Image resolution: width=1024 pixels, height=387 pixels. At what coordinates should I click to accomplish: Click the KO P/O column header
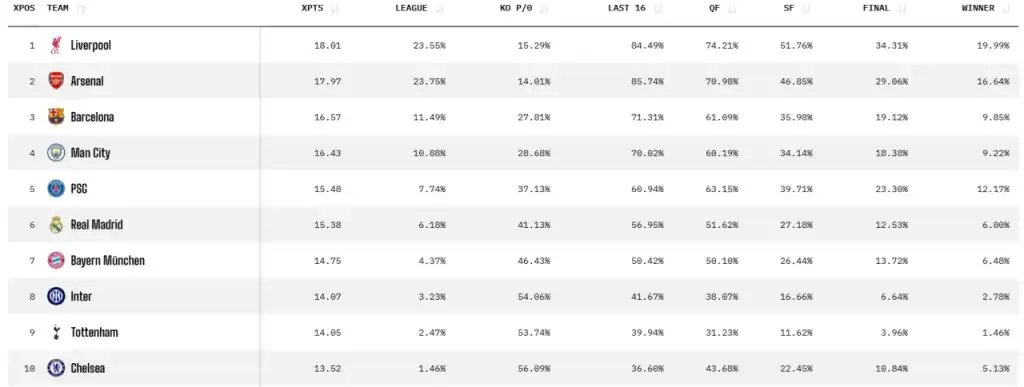[524, 8]
